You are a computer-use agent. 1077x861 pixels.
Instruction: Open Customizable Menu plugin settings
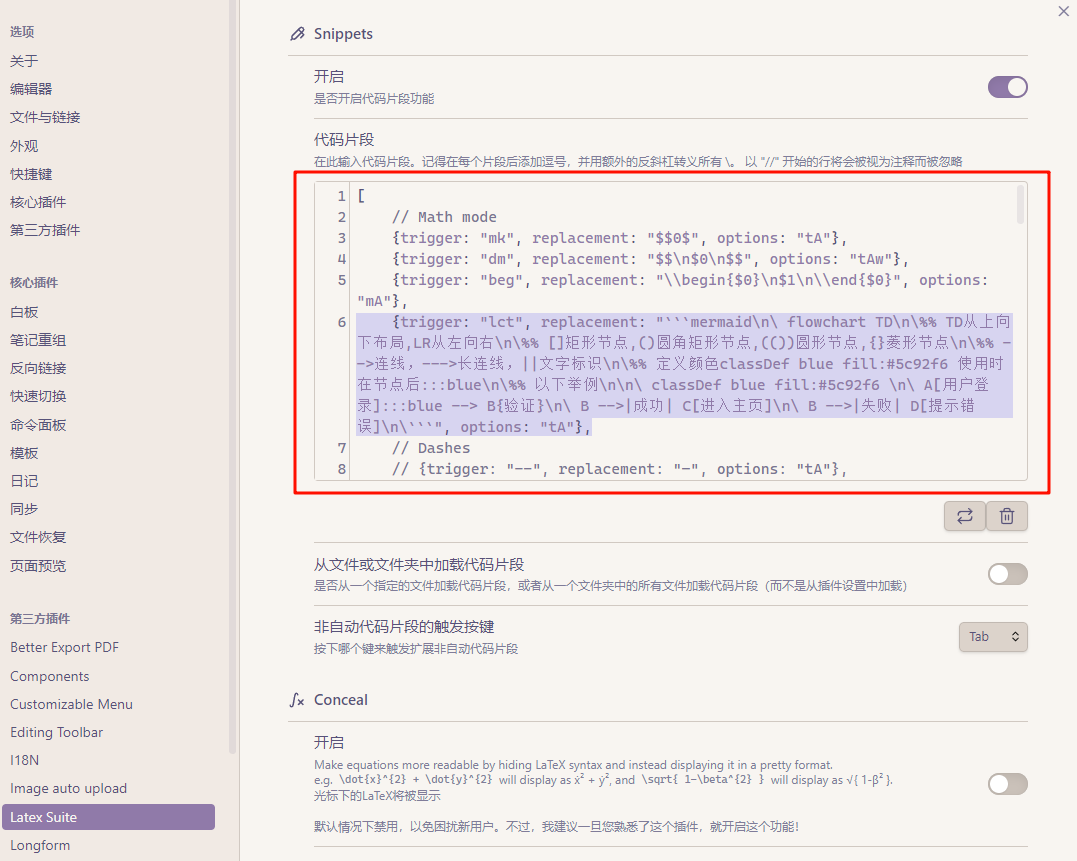tap(71, 704)
